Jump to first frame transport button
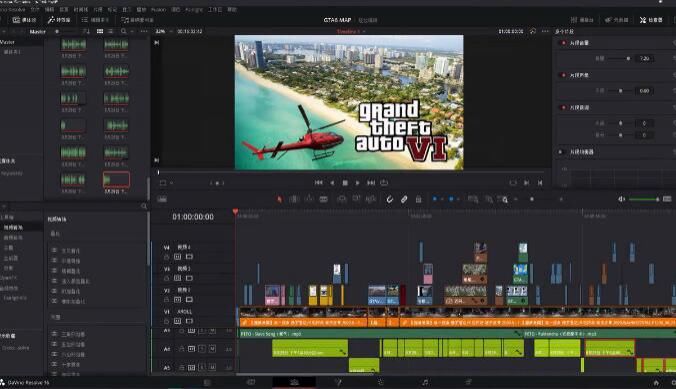This screenshot has height=389, width=676. pyautogui.click(x=319, y=183)
